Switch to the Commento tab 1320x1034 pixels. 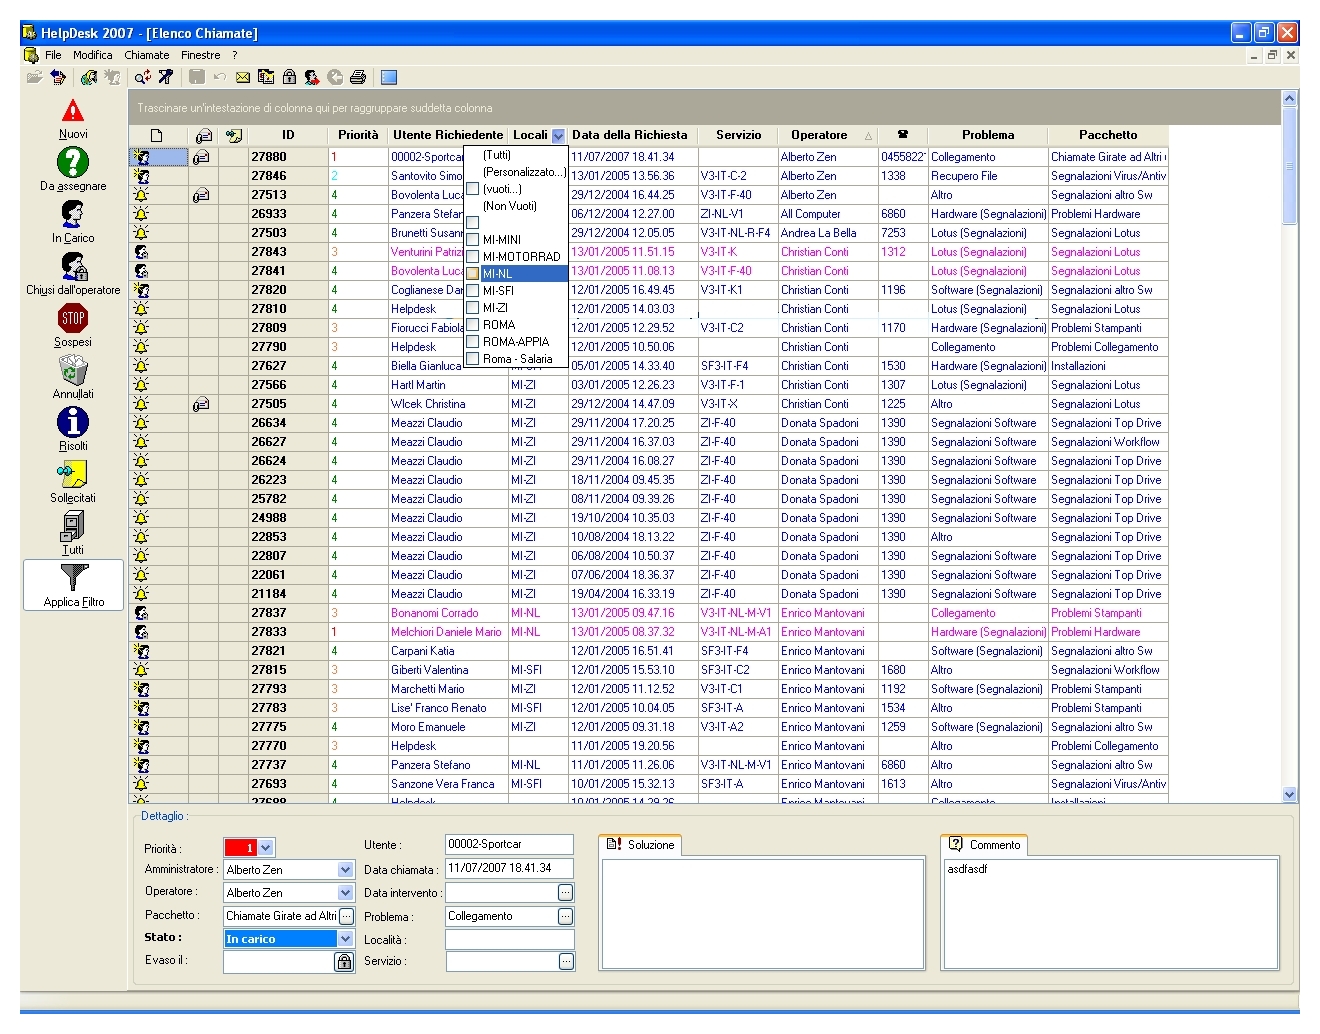pos(985,845)
